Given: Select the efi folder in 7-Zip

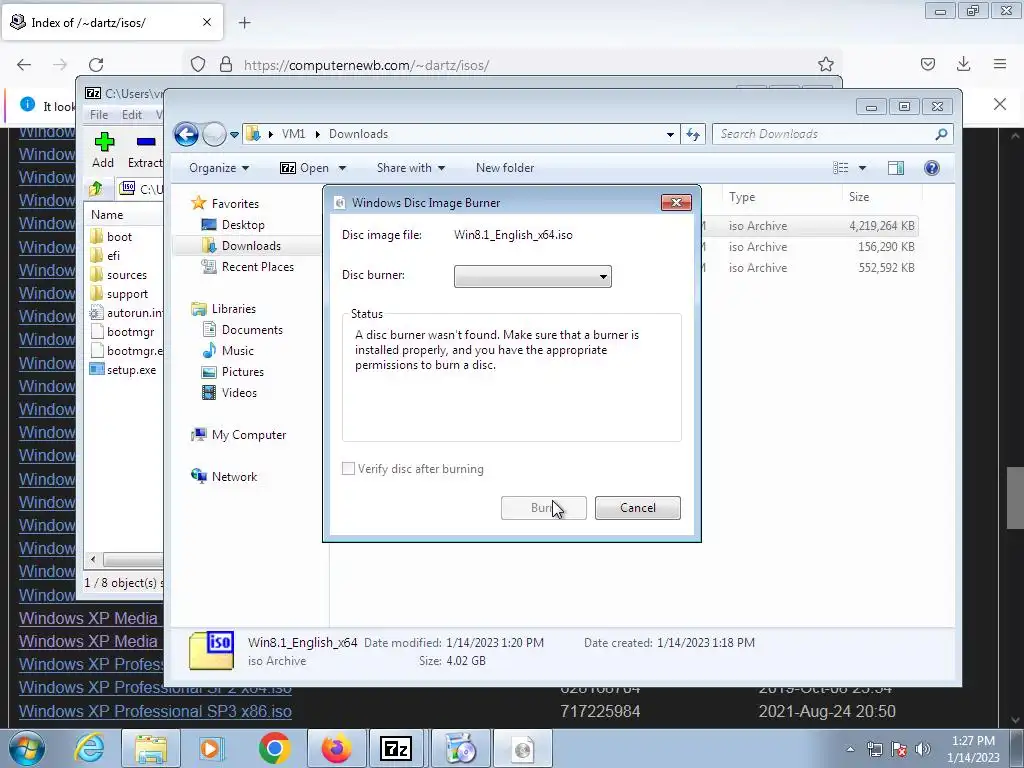Looking at the screenshot, I should 105,255.
